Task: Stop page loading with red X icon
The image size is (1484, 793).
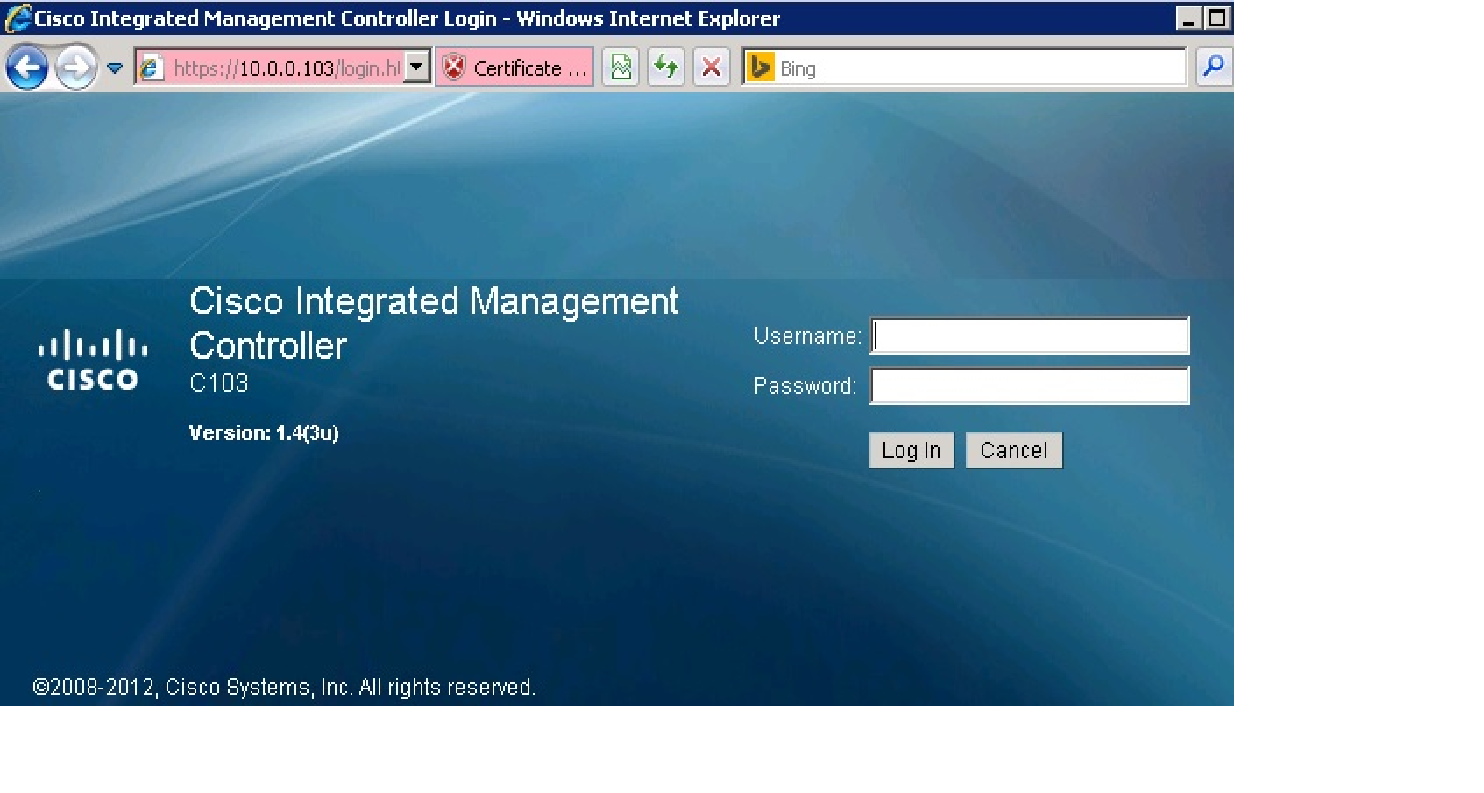Action: tap(711, 68)
